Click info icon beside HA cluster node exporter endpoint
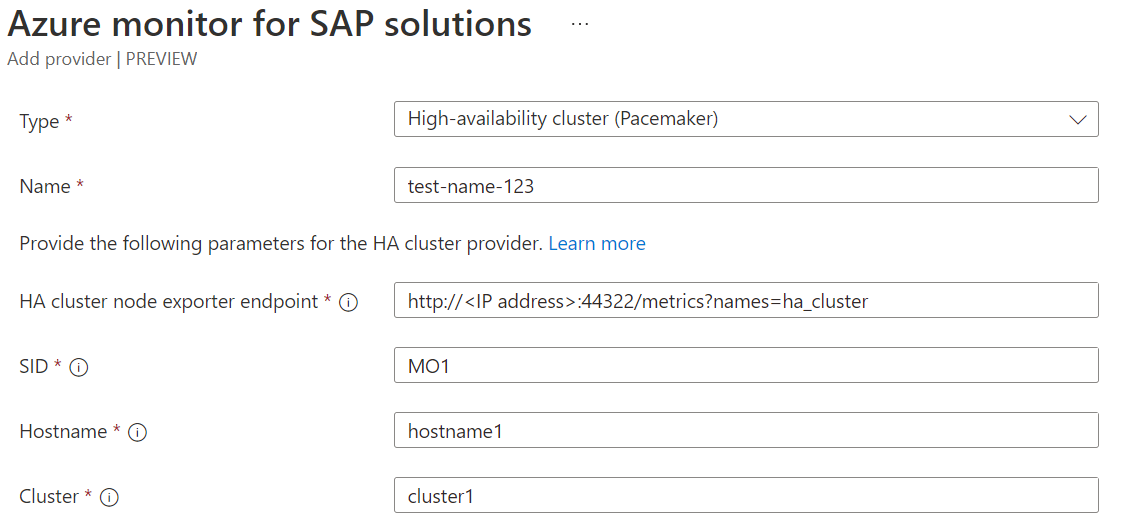 click(x=348, y=302)
